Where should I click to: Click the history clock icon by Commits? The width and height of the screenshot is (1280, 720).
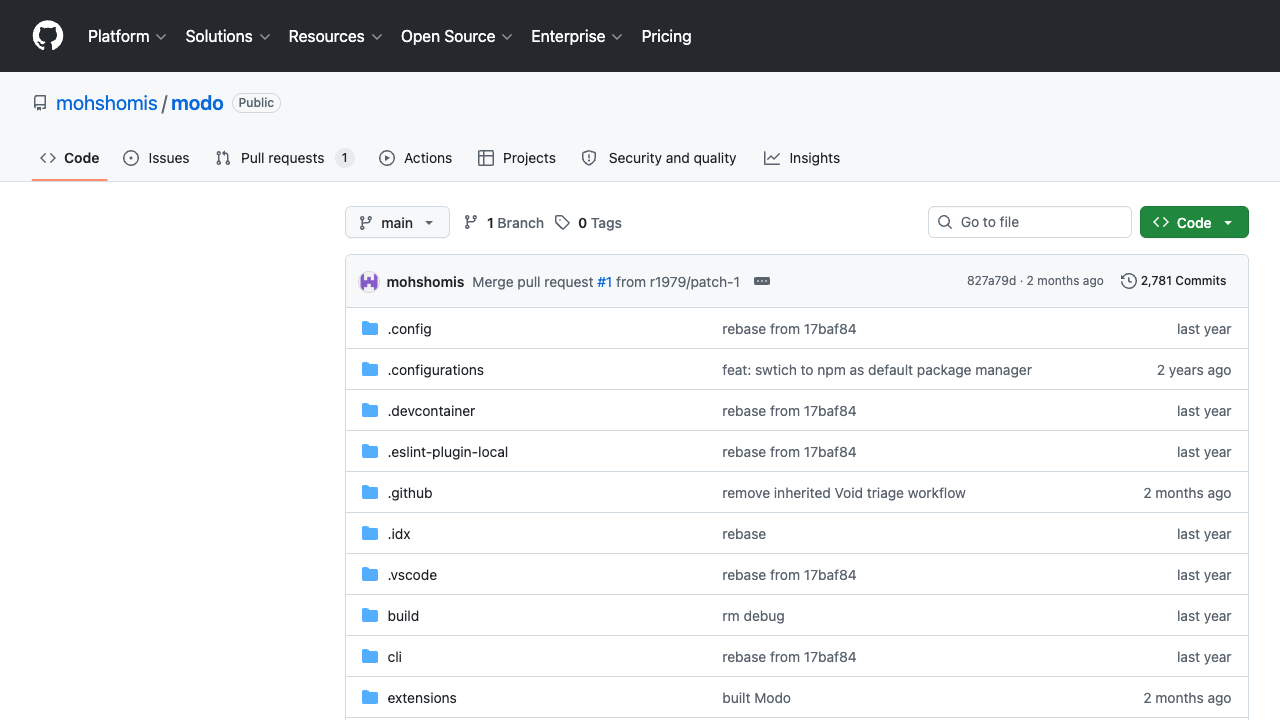(x=1129, y=281)
